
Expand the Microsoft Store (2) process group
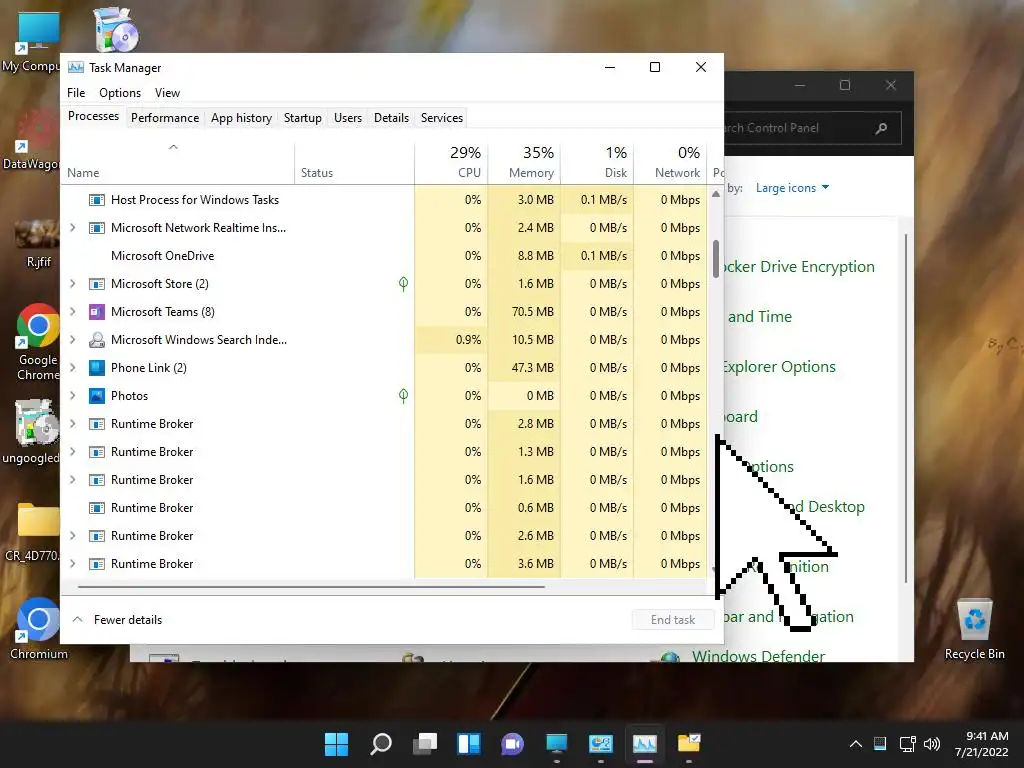coord(72,284)
